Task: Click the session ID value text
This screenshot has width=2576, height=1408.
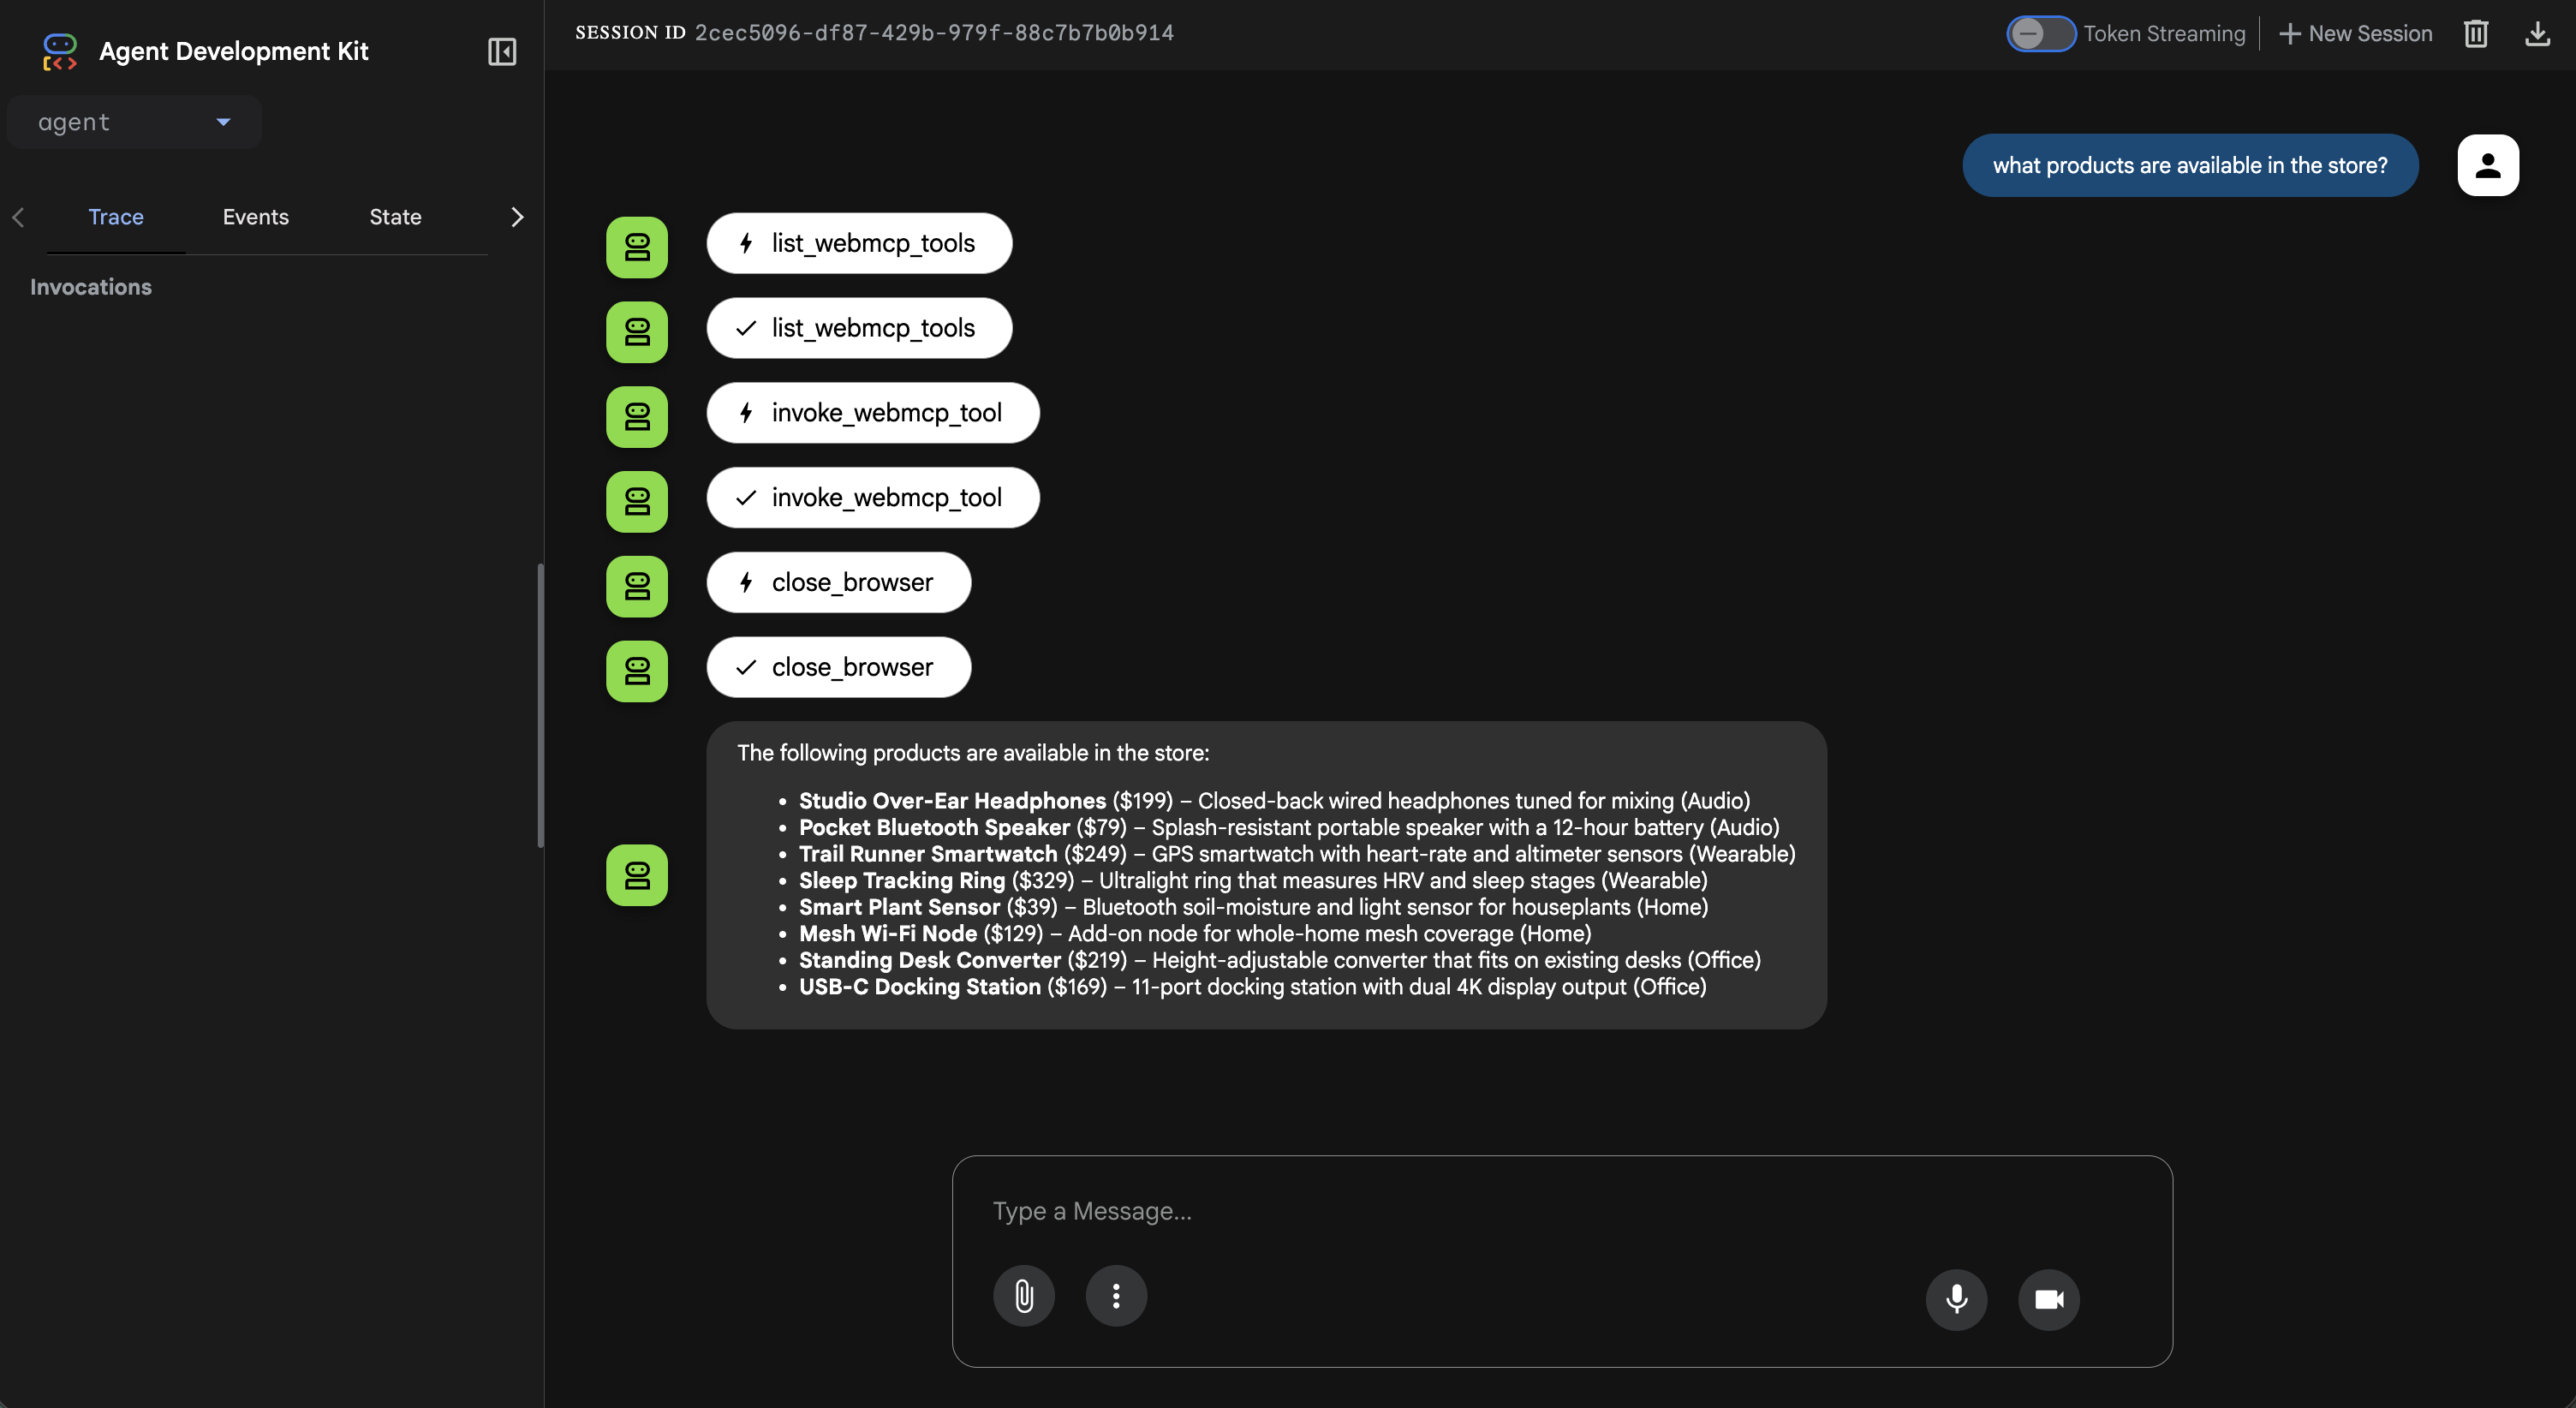Action: [x=934, y=33]
